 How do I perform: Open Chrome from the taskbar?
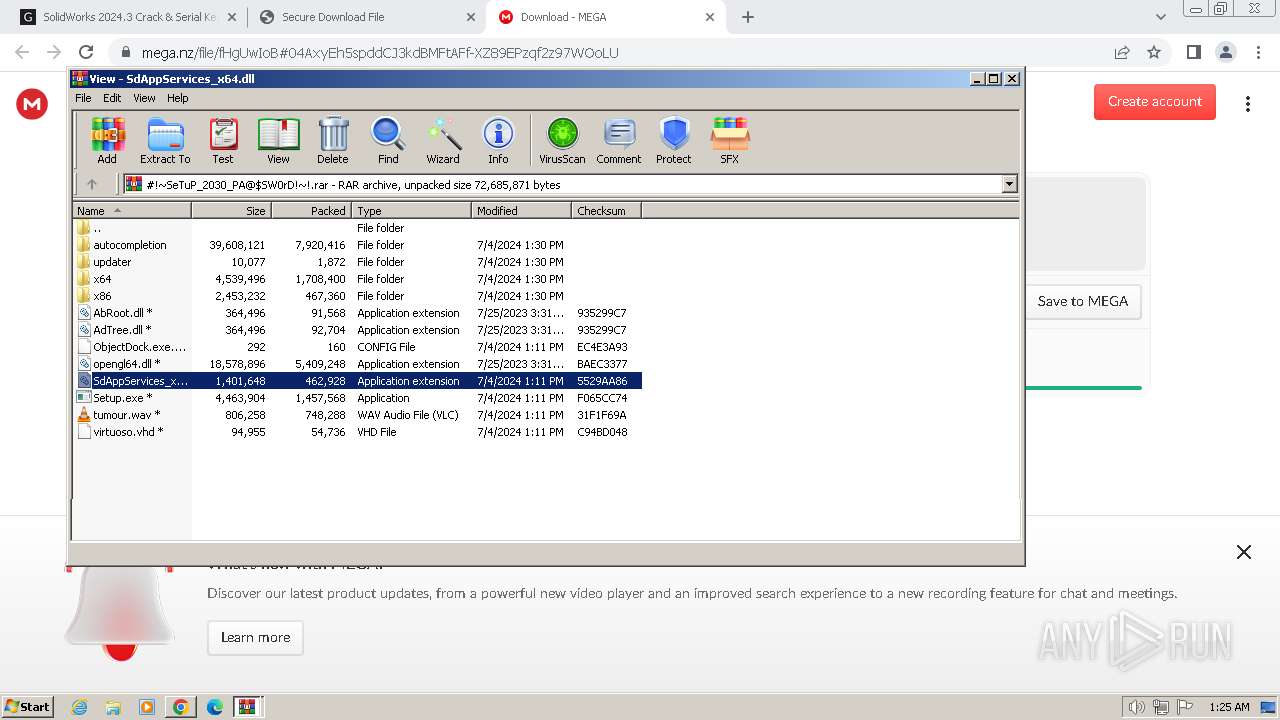[181, 707]
